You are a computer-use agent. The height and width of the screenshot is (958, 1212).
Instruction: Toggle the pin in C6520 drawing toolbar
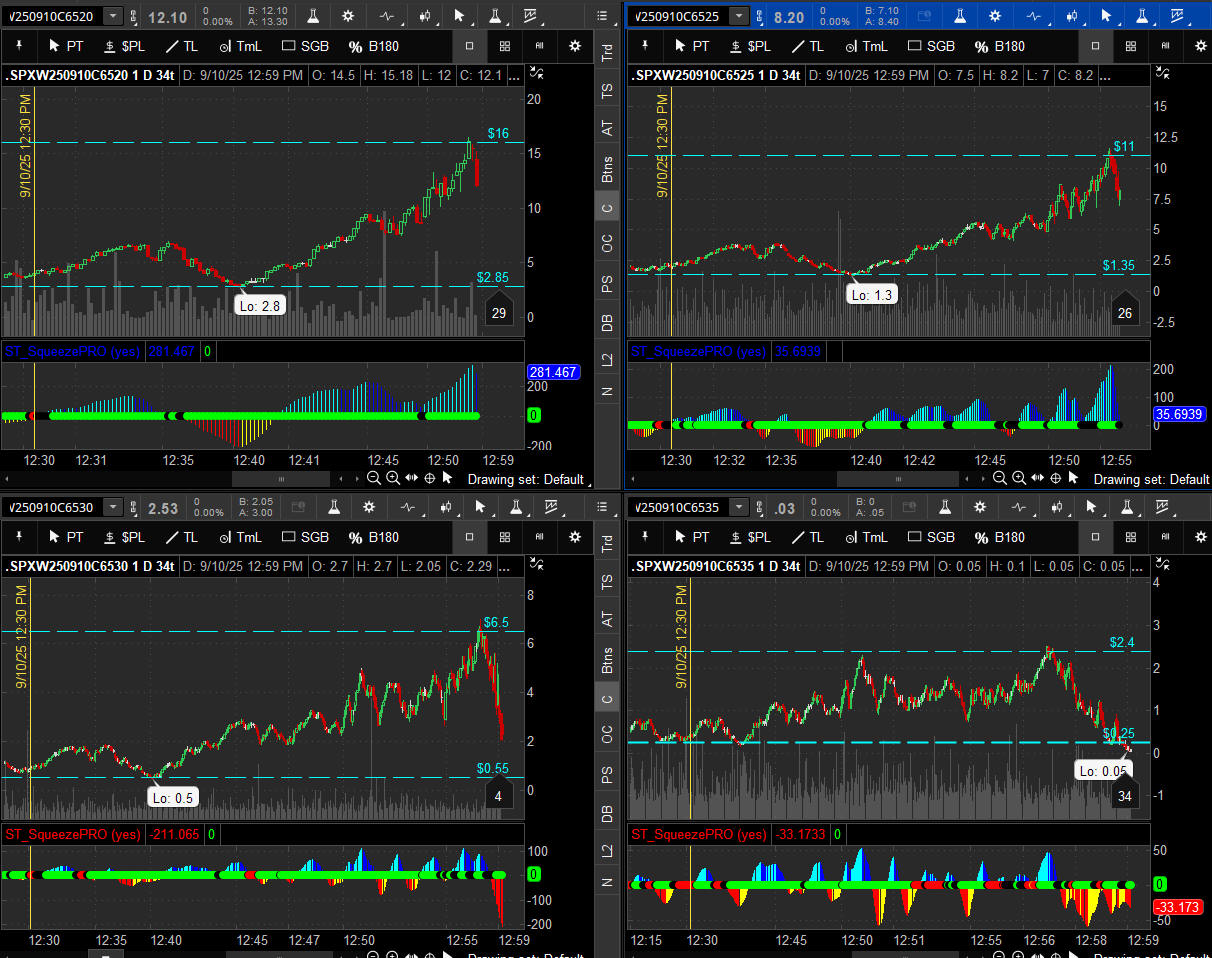pos(19,46)
